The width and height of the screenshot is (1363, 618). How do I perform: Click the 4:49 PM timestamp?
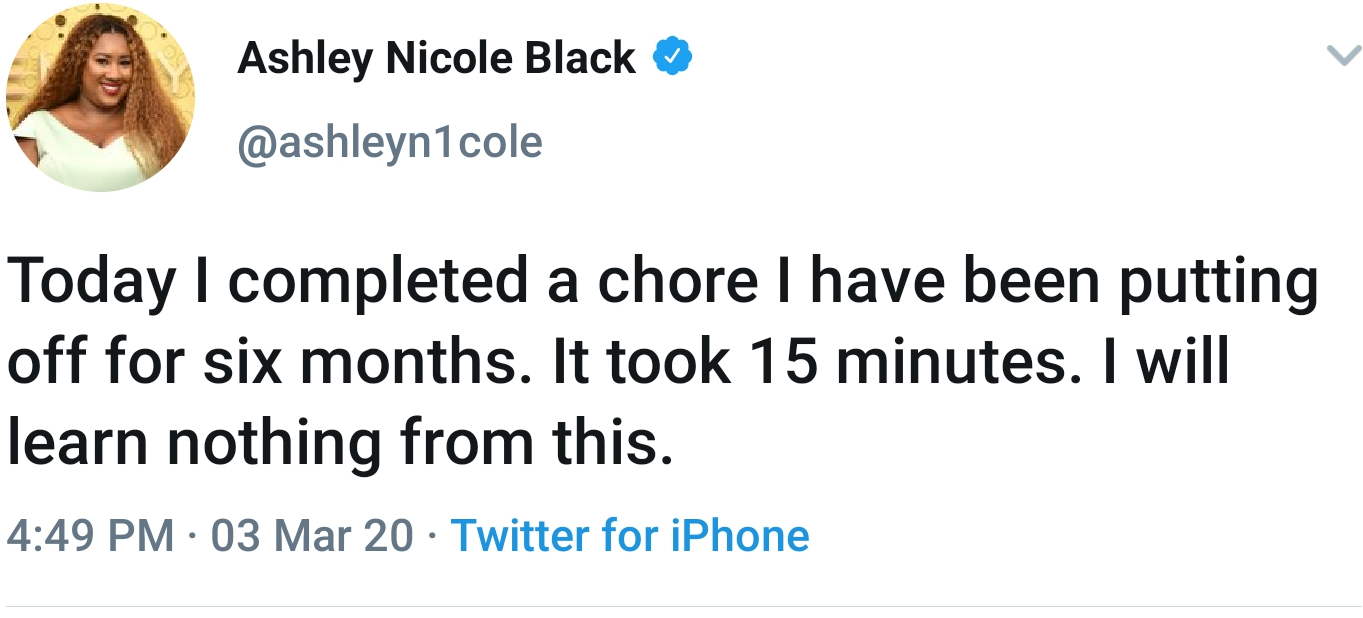click(90, 536)
